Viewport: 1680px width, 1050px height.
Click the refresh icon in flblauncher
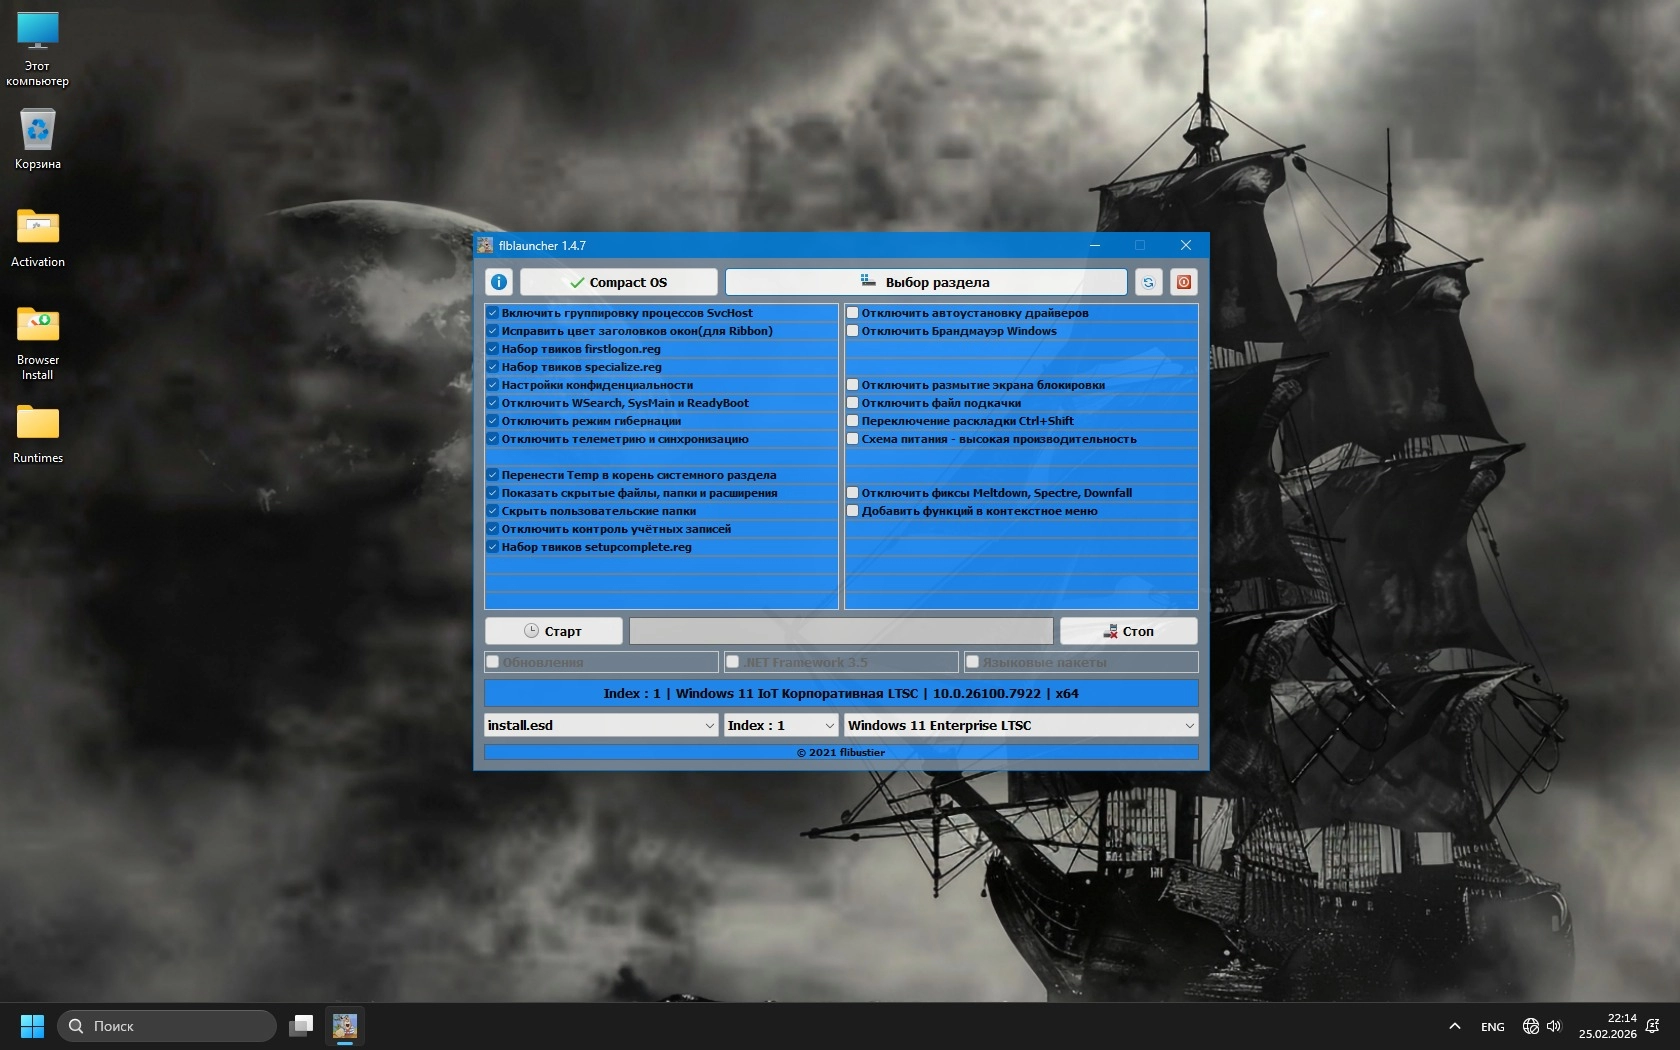pos(1148,282)
